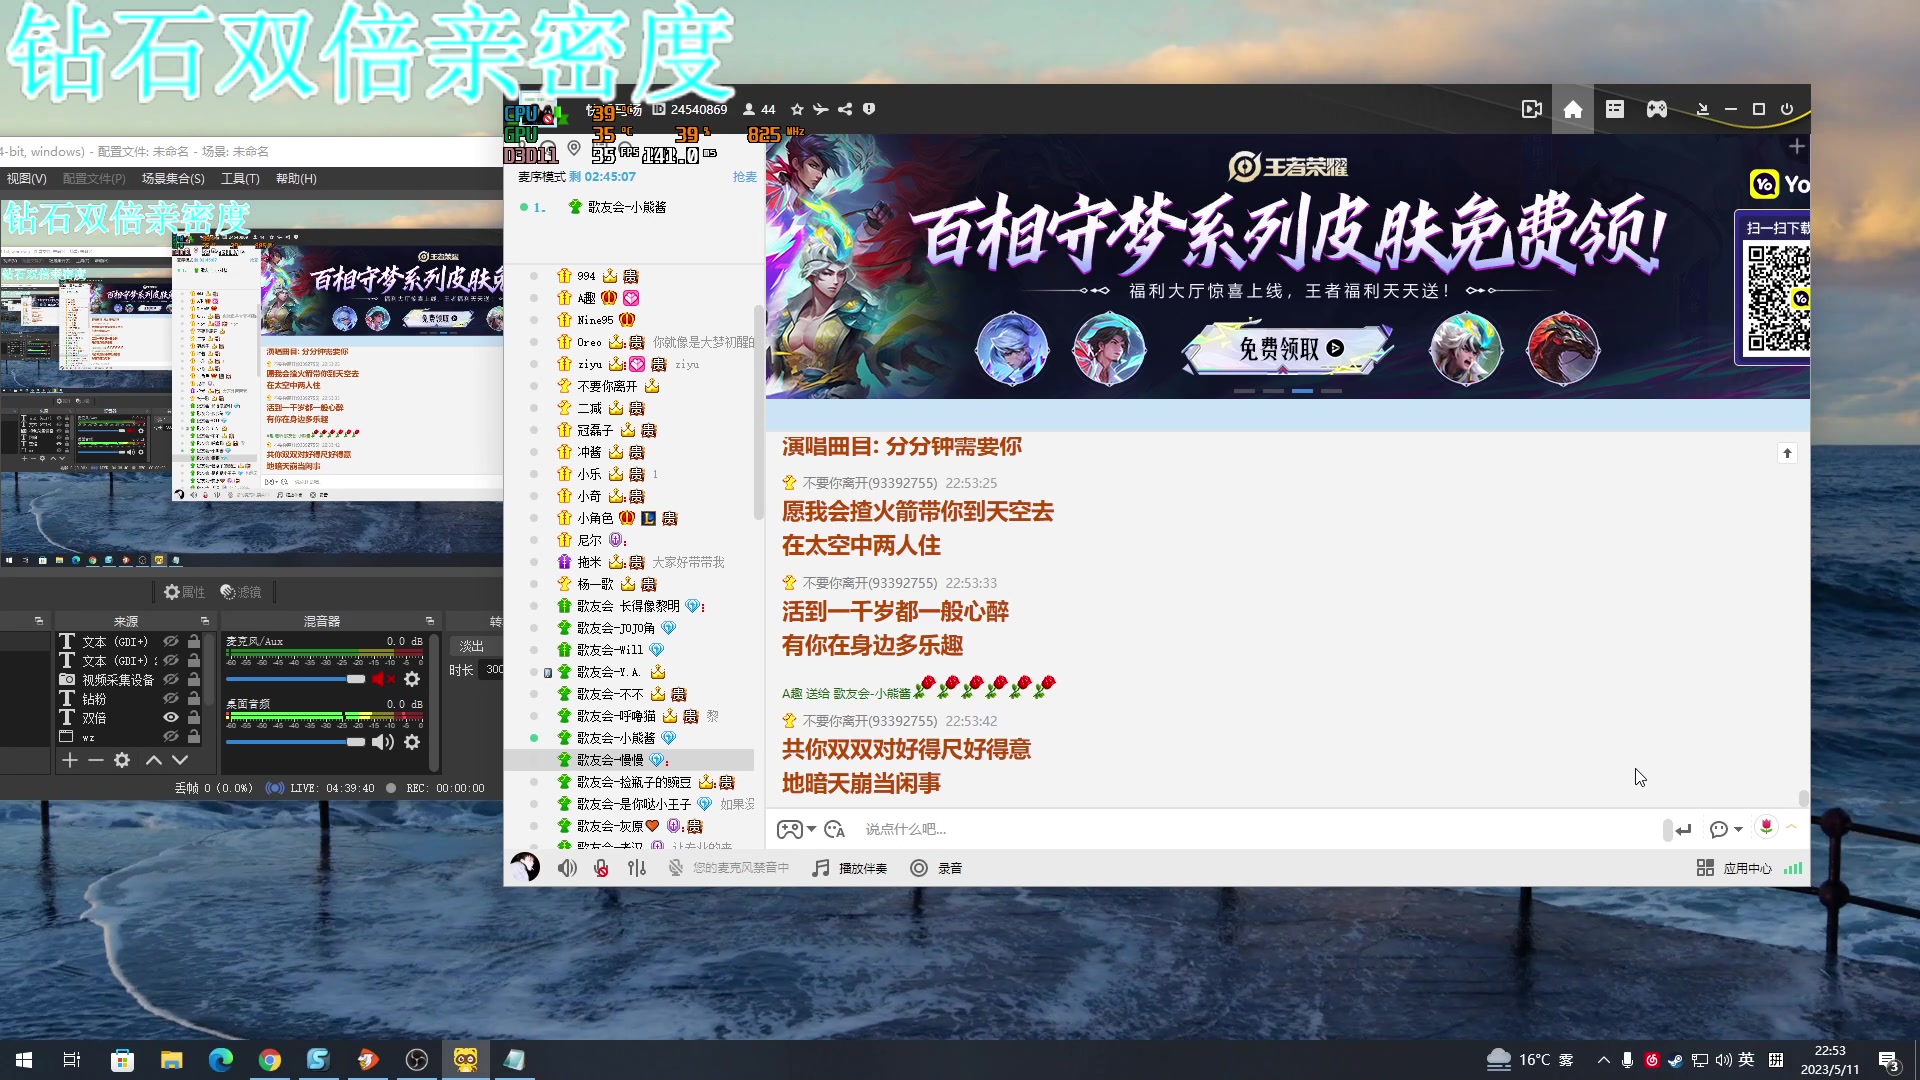Click the user avatar in YY bottom bar
The width and height of the screenshot is (1920, 1080).
pos(525,867)
